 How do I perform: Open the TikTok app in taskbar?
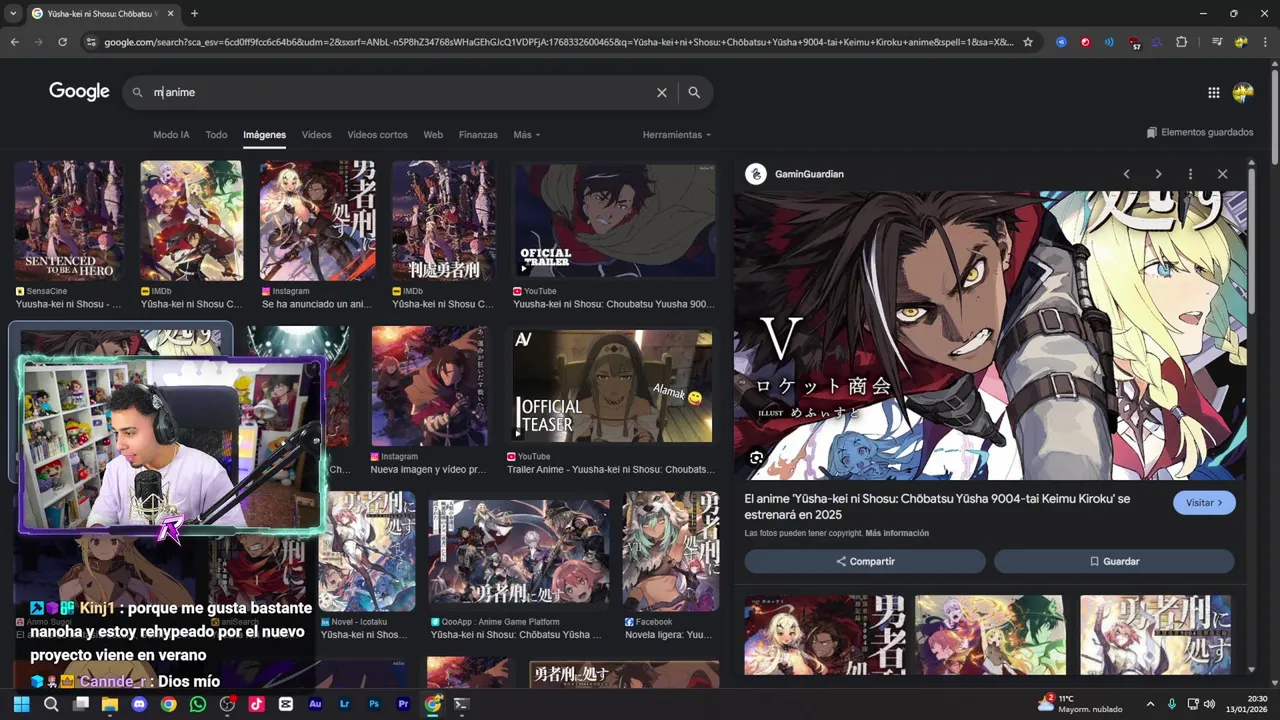pos(257,704)
